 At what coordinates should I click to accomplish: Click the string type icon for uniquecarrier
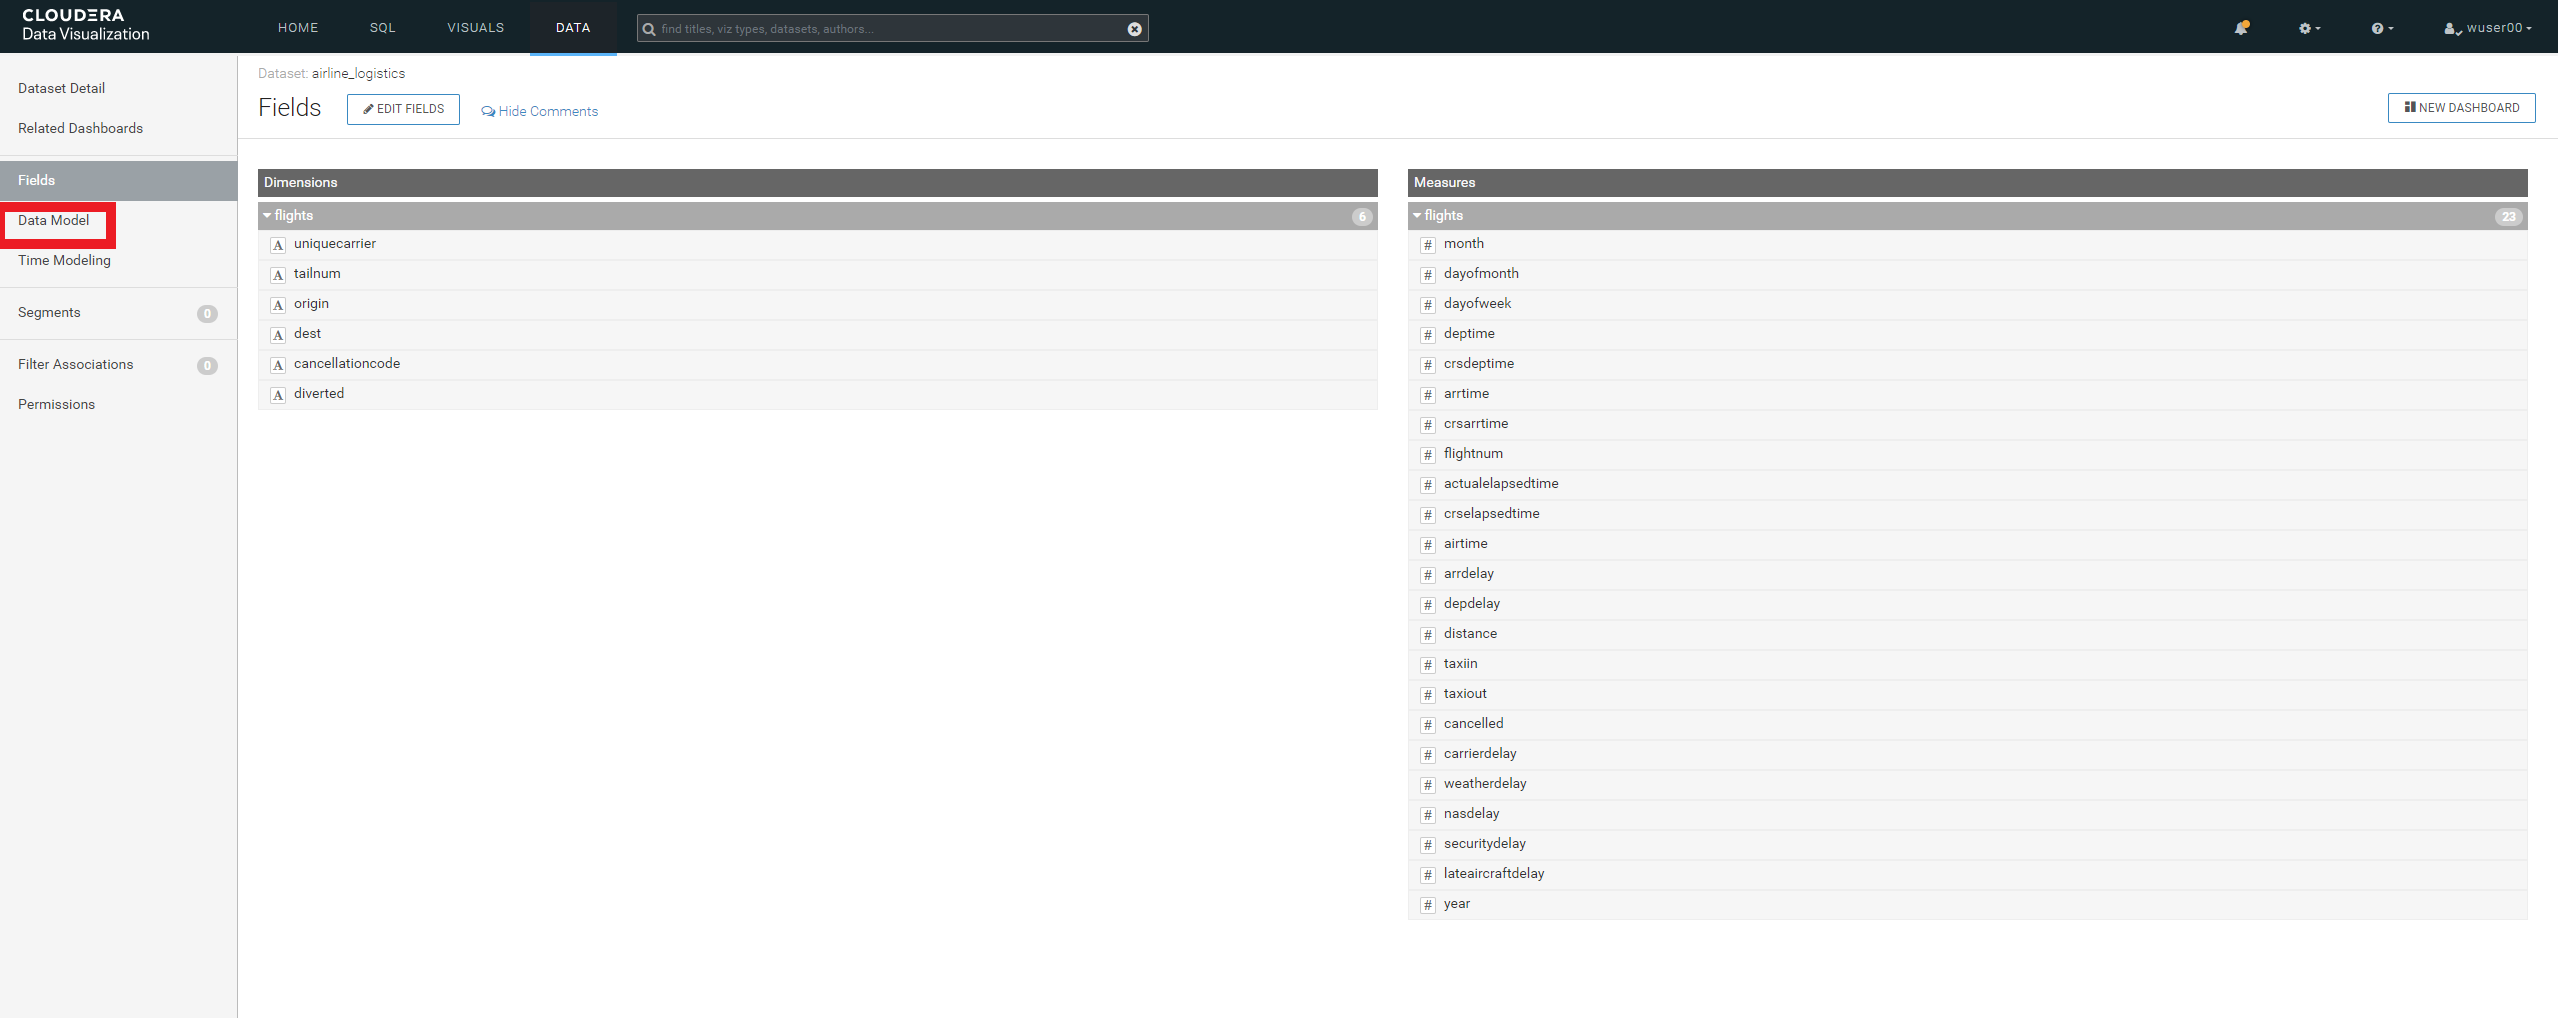coord(278,245)
